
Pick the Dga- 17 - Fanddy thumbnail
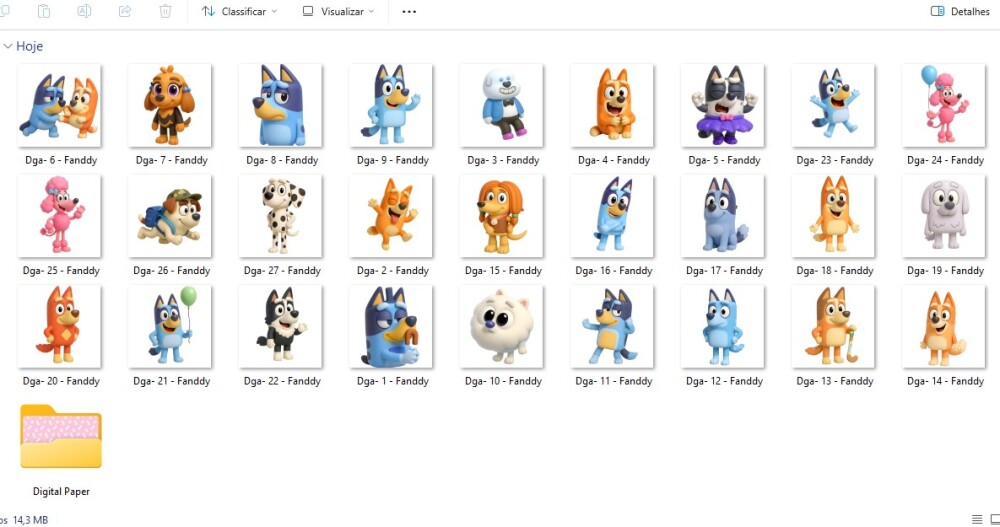723,216
